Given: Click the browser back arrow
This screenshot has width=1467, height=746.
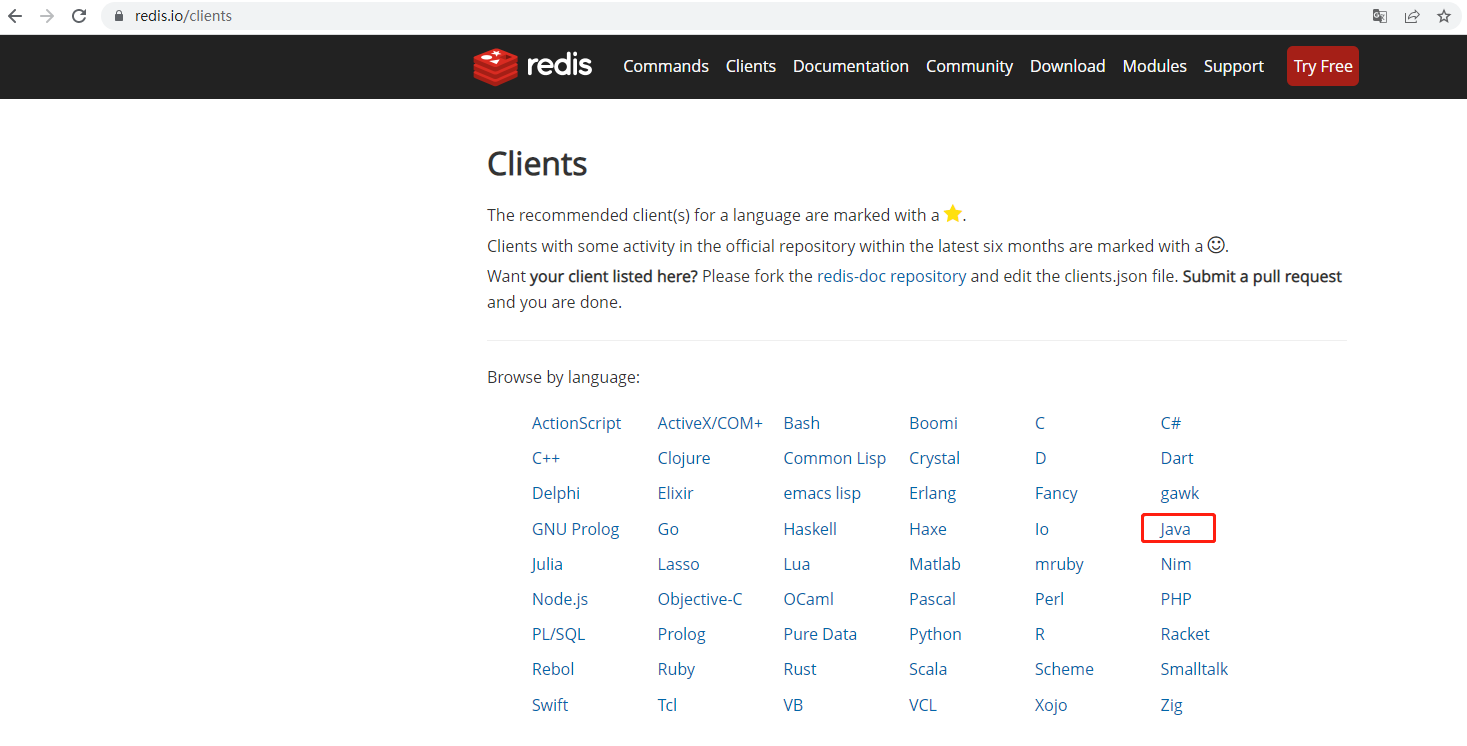Looking at the screenshot, I should click(x=15, y=16).
